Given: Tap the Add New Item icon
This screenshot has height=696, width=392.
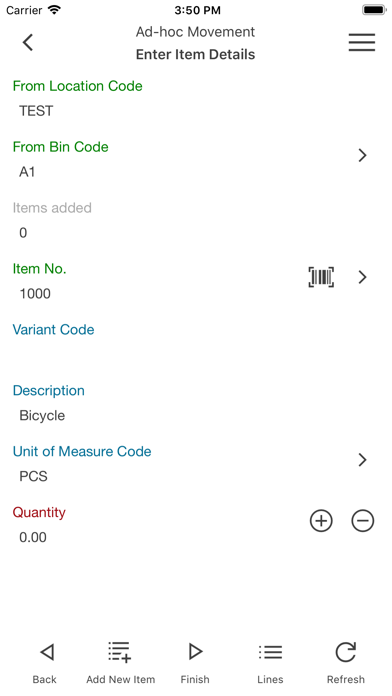Looking at the screenshot, I should click(120, 652).
